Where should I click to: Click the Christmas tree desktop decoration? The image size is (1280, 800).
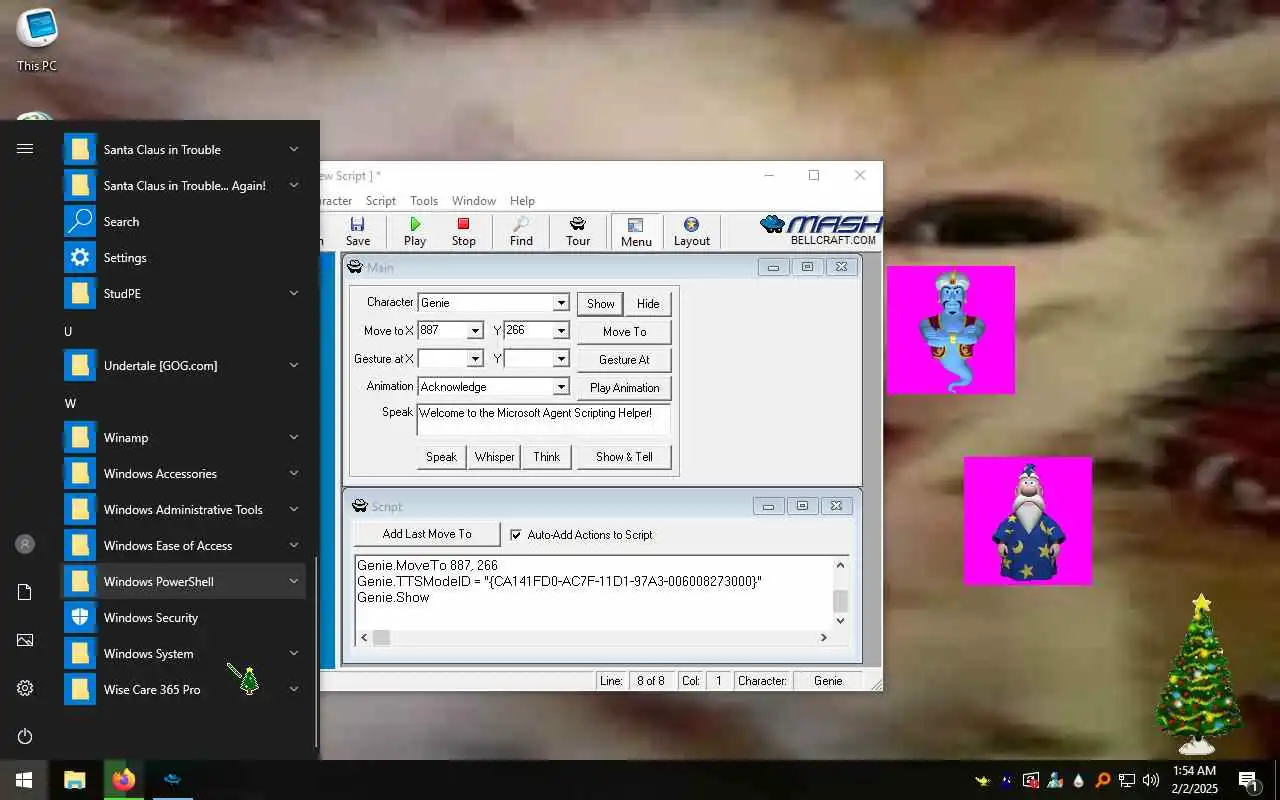[1198, 675]
